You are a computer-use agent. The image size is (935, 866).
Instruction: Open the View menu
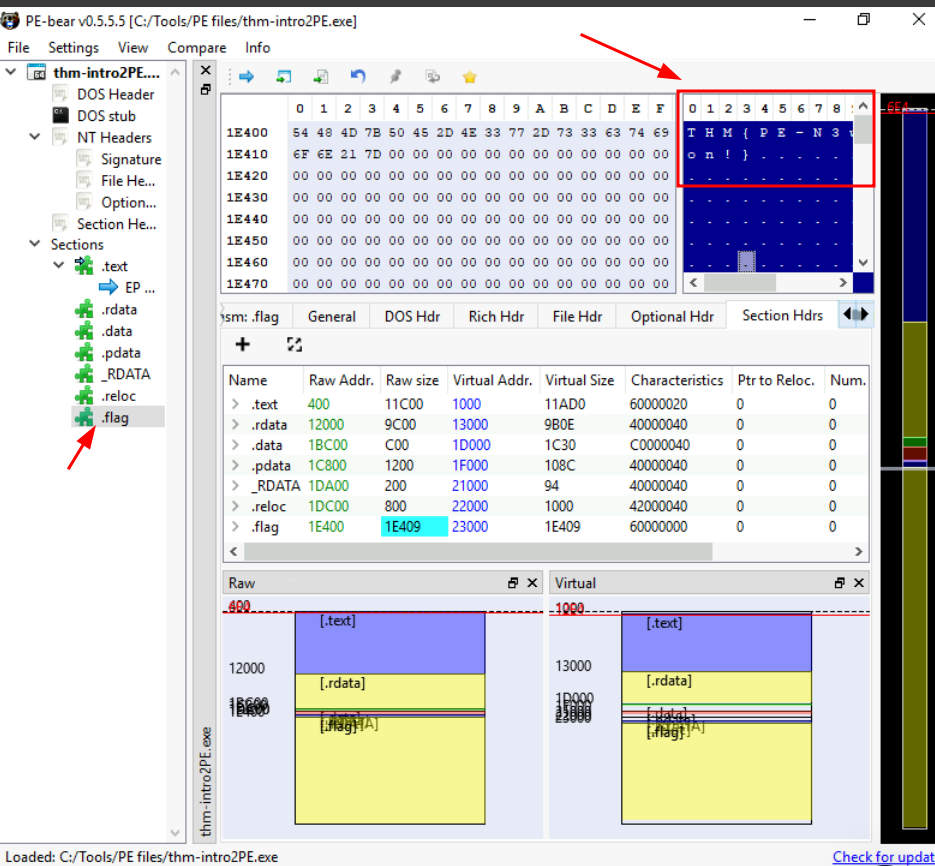click(132, 48)
